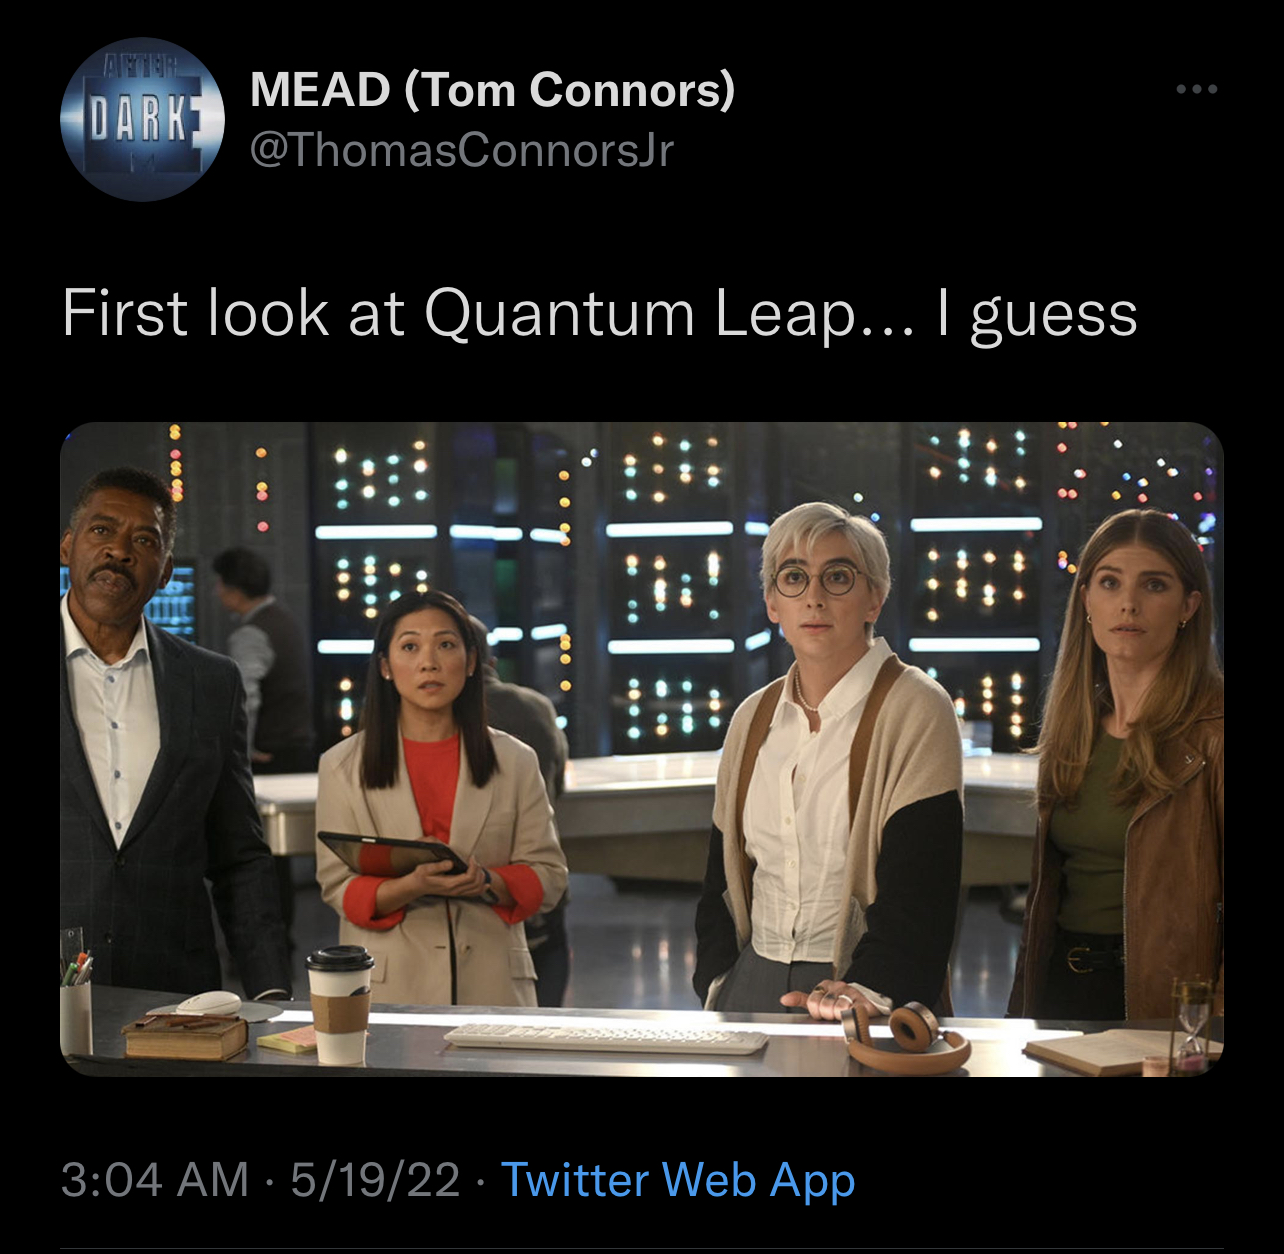Select the 3:04 AM timestamp
The width and height of the screenshot is (1284, 1254).
pyautogui.click(x=155, y=1179)
